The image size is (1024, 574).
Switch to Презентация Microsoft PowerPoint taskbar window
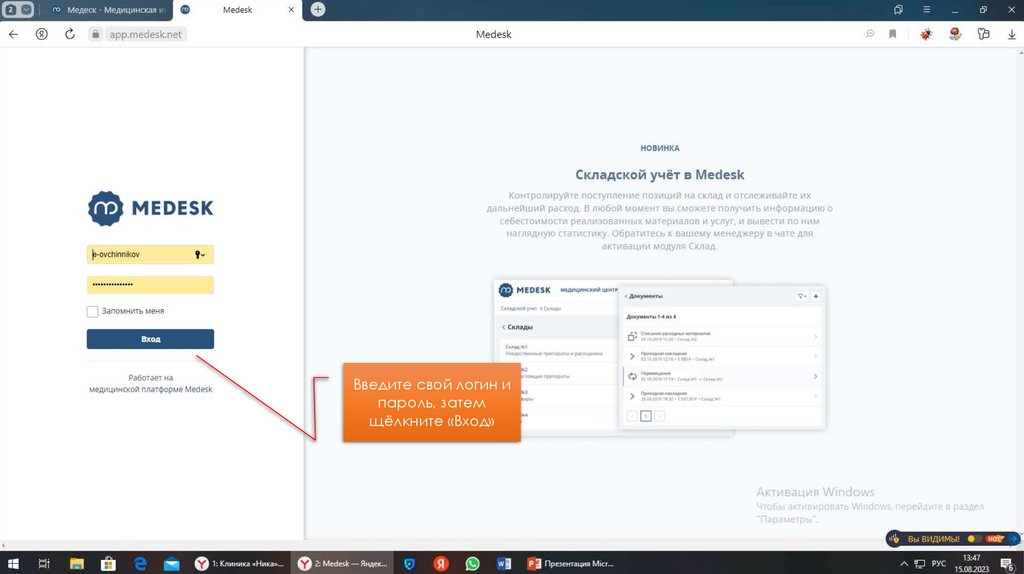(571, 564)
